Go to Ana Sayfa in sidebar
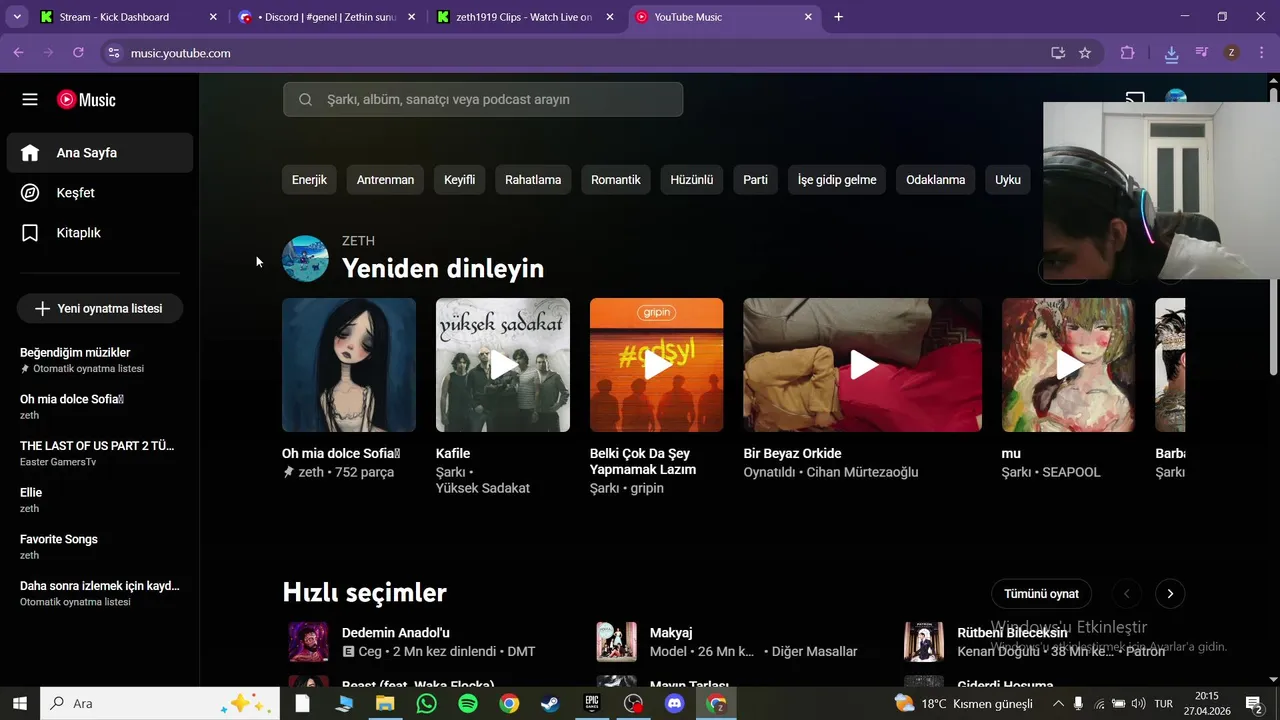The height and width of the screenshot is (720, 1280). click(100, 153)
